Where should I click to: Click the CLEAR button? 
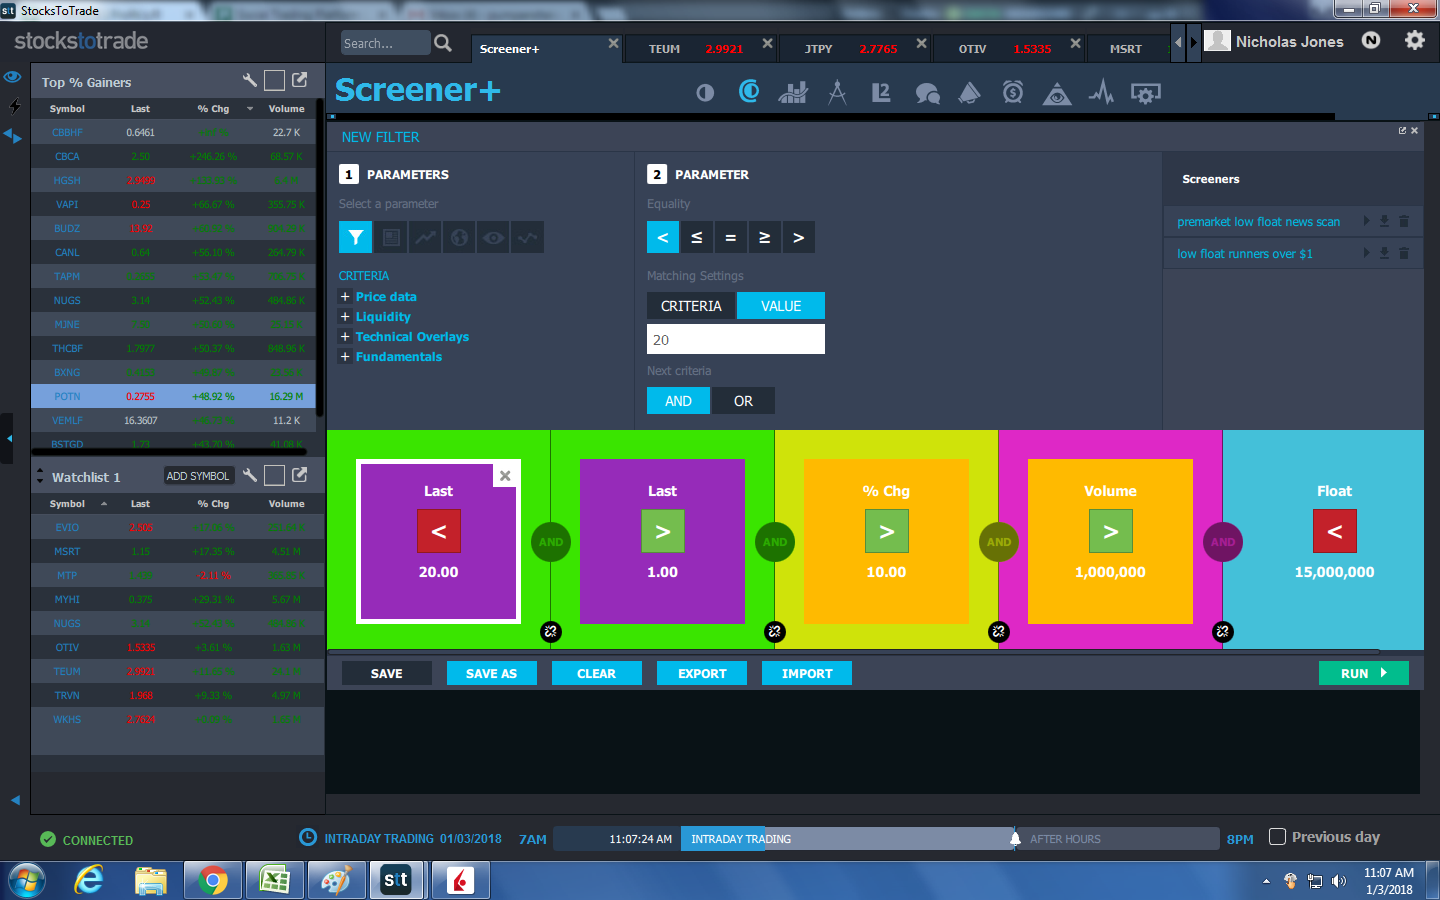click(597, 674)
